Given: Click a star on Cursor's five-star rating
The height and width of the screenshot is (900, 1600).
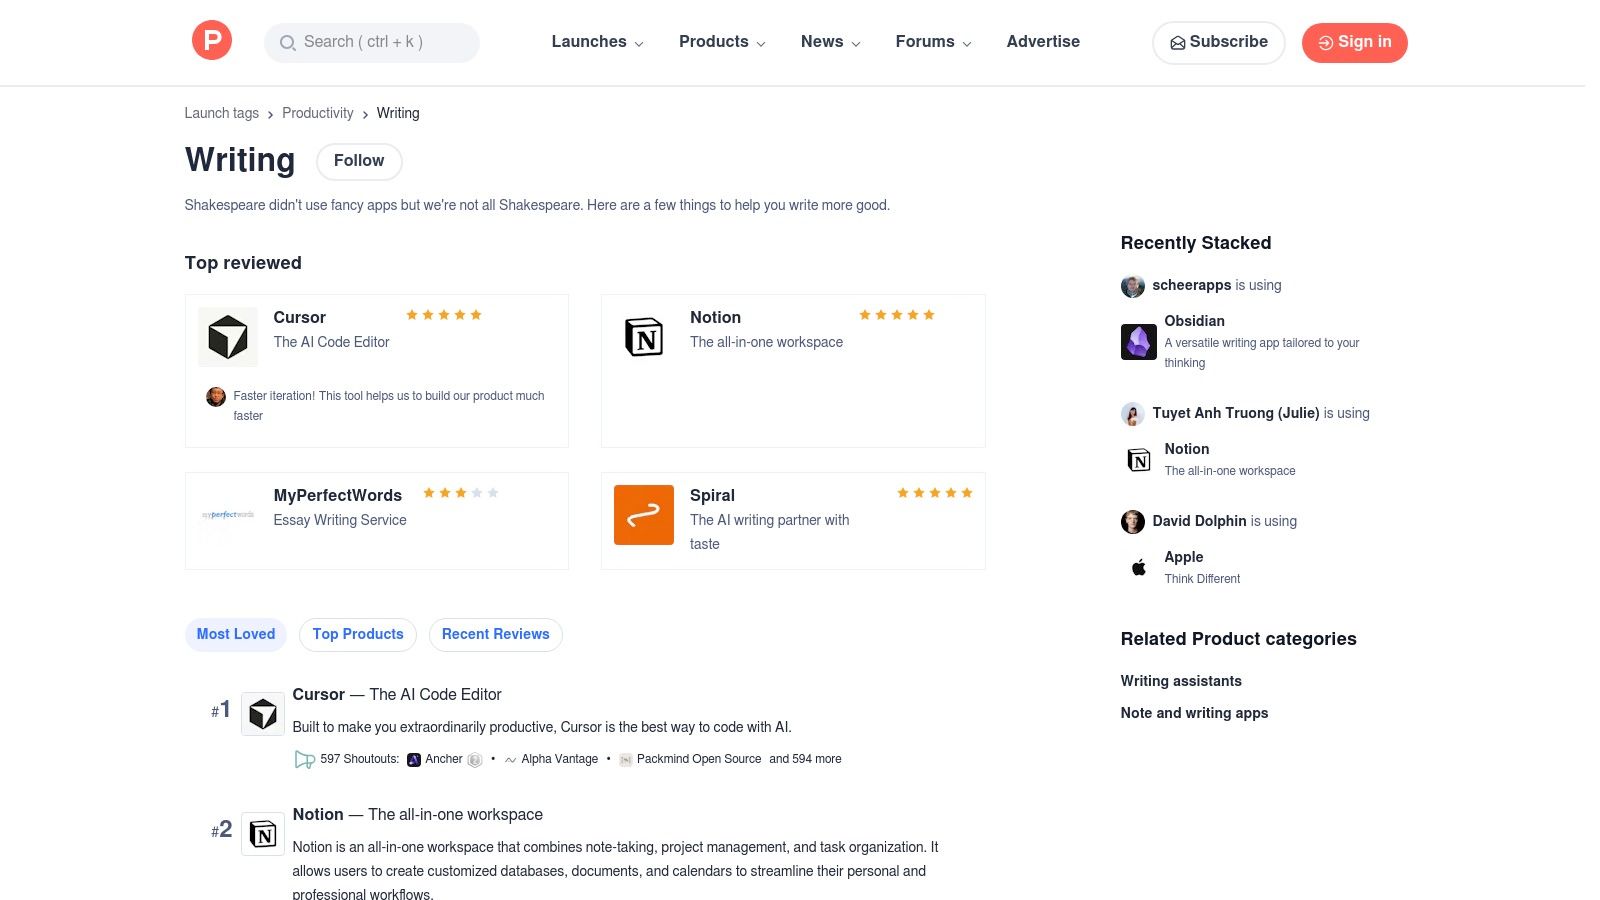Looking at the screenshot, I should (443, 314).
